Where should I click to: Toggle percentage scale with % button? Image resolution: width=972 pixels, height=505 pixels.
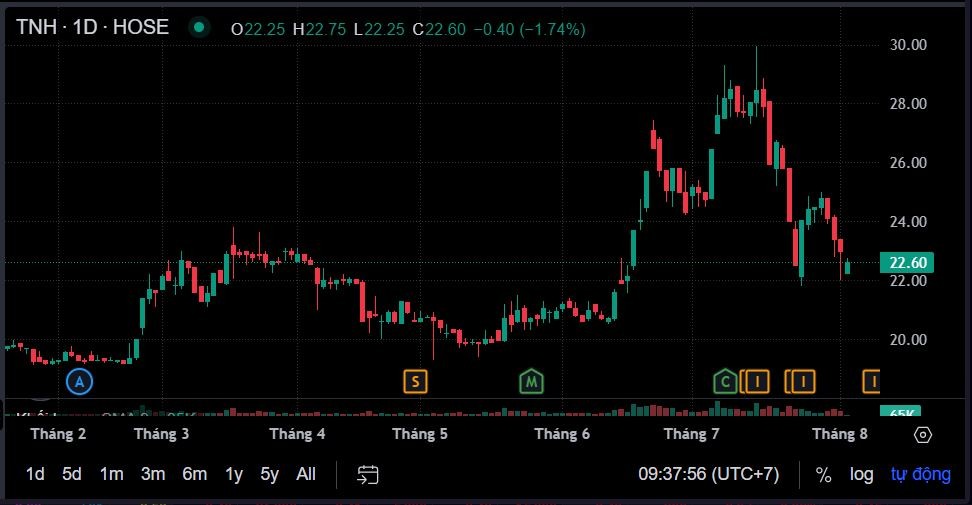pos(823,474)
